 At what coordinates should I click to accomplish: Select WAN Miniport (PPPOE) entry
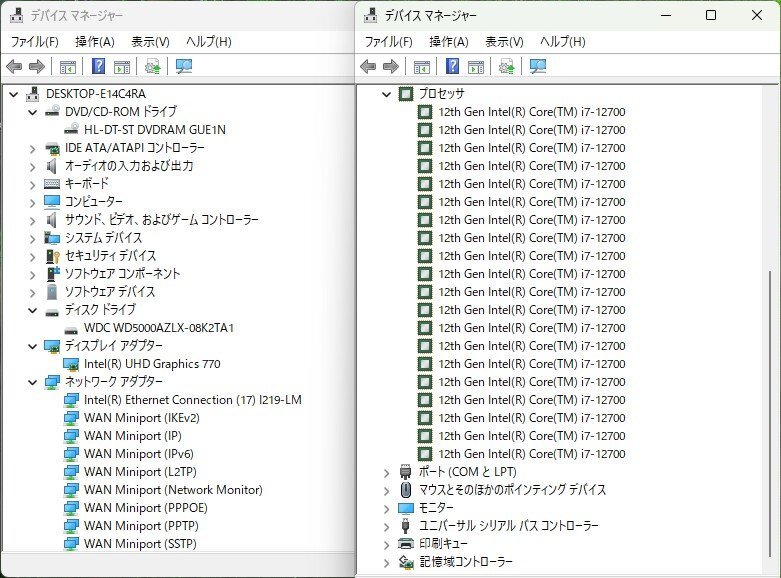[146, 508]
